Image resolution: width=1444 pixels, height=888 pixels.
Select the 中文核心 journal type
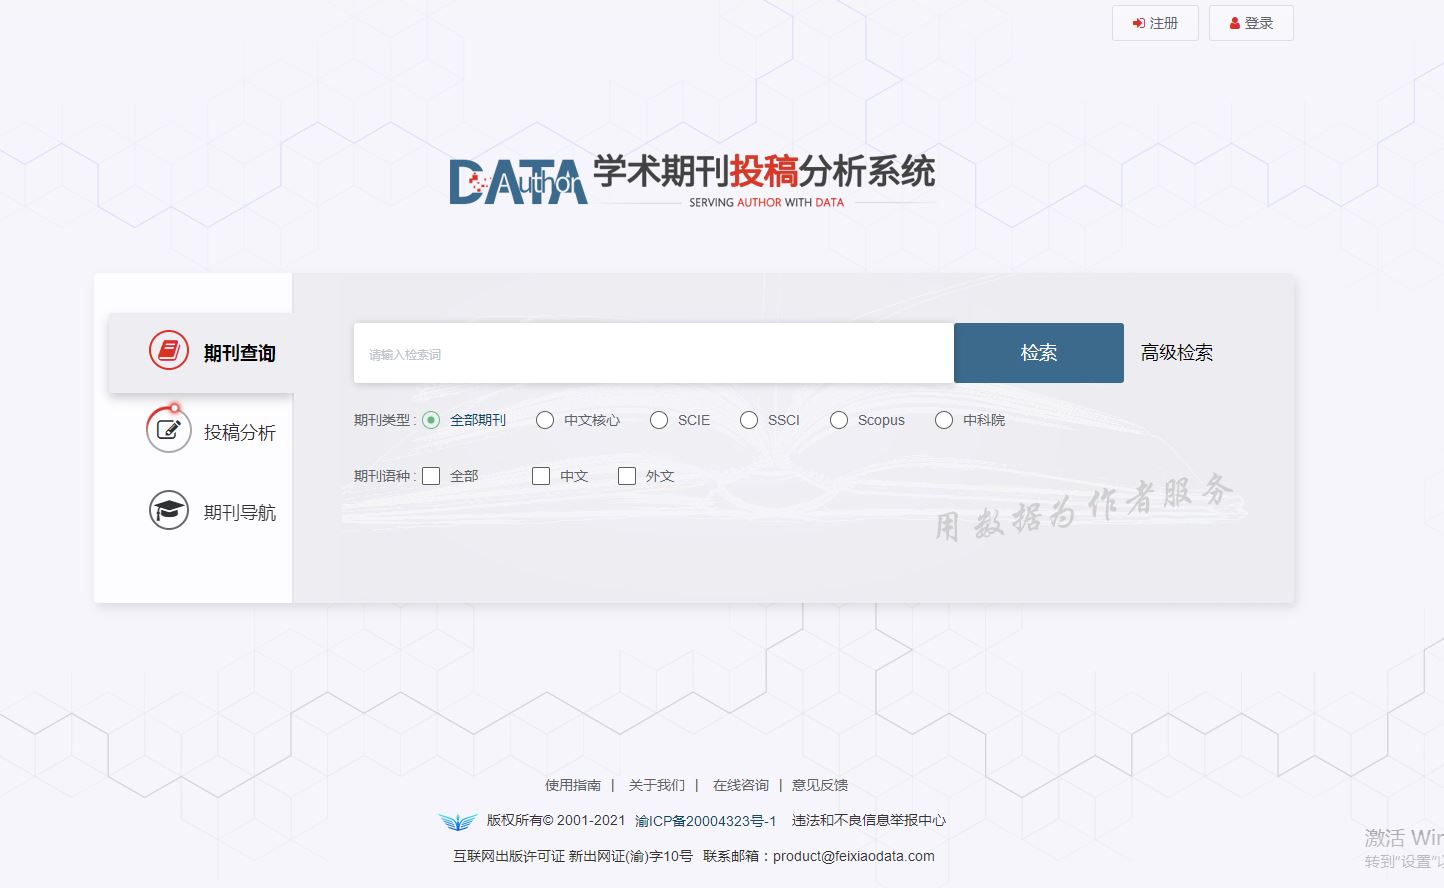[x=545, y=420]
